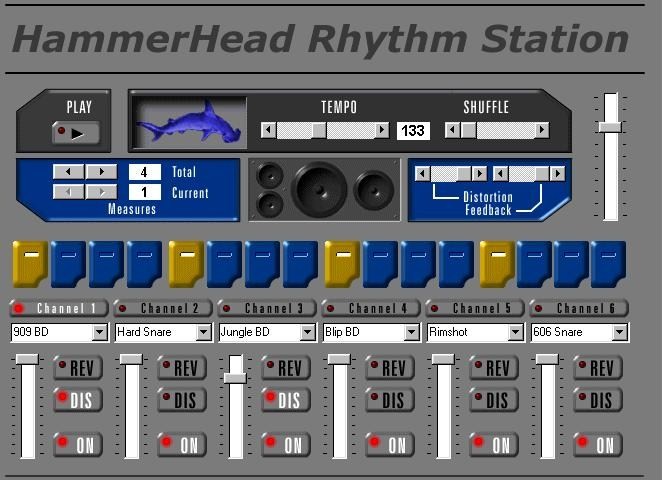
Task: Toggle REV on Channel 3
Action: (x=286, y=368)
